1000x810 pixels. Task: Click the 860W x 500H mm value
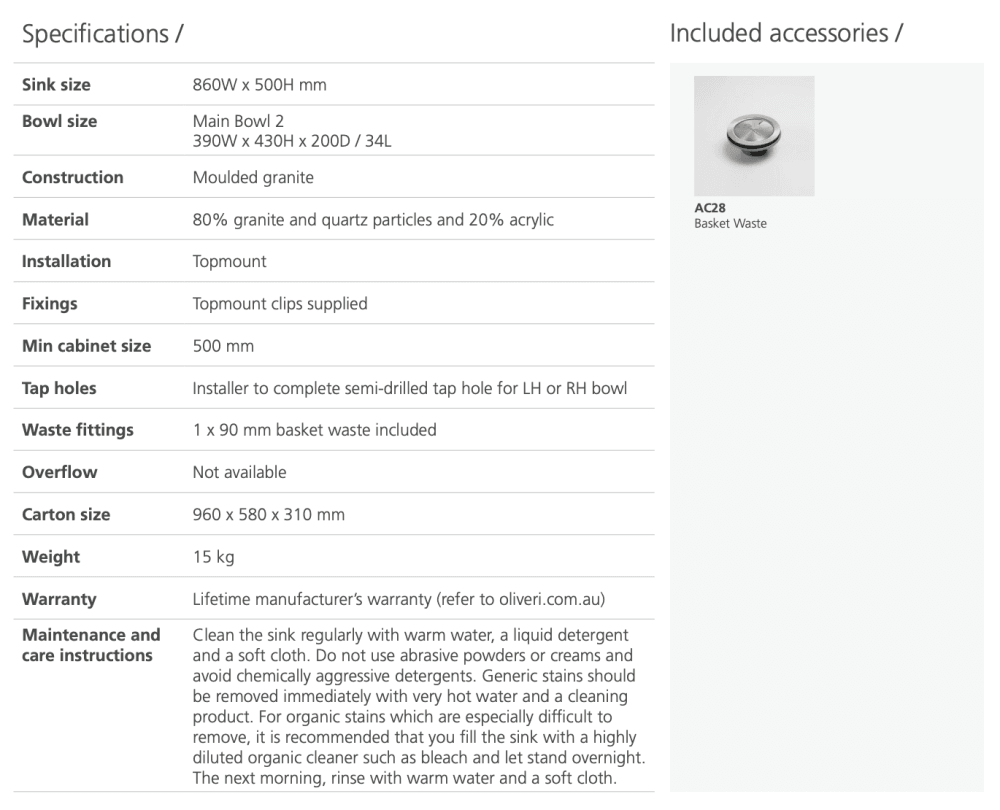coord(259,85)
